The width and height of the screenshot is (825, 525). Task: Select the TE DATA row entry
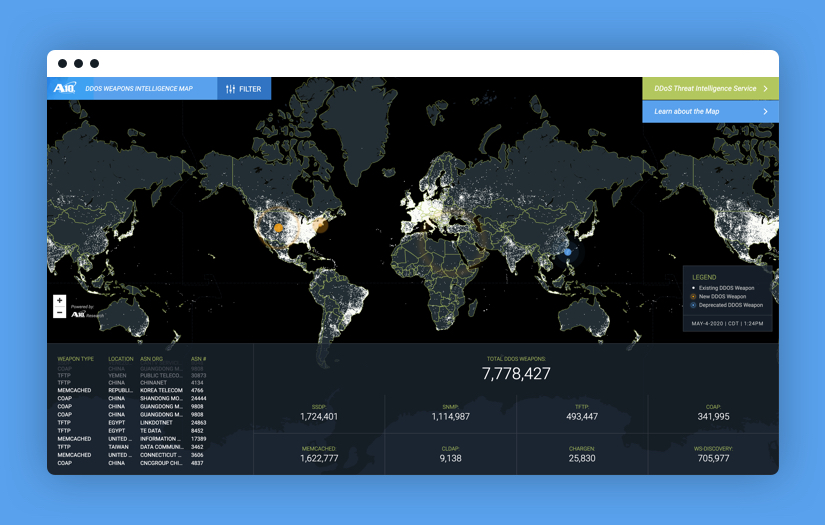150,430
